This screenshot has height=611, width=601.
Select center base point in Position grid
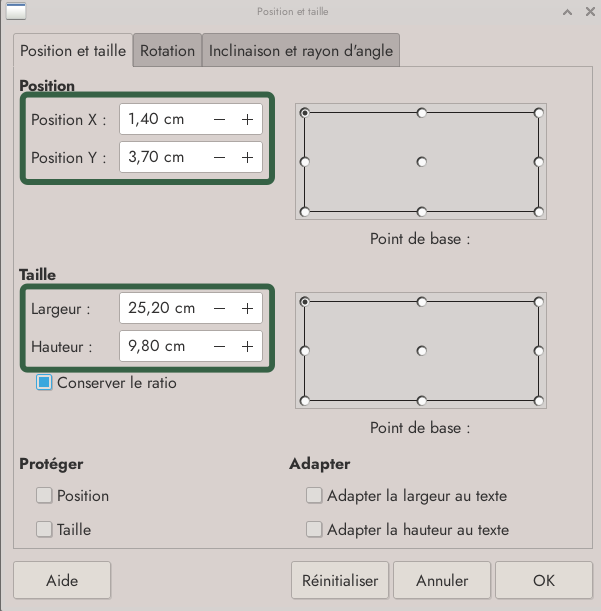(x=422, y=161)
